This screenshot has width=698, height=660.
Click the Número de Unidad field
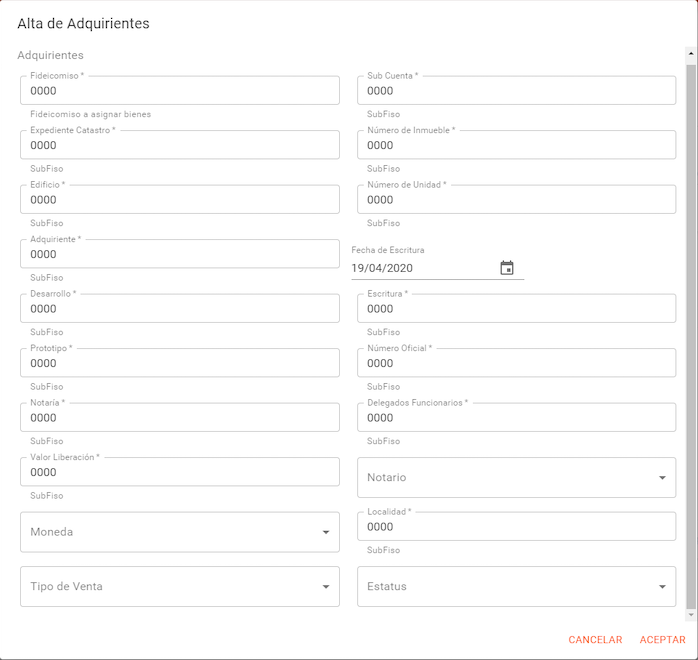516,200
